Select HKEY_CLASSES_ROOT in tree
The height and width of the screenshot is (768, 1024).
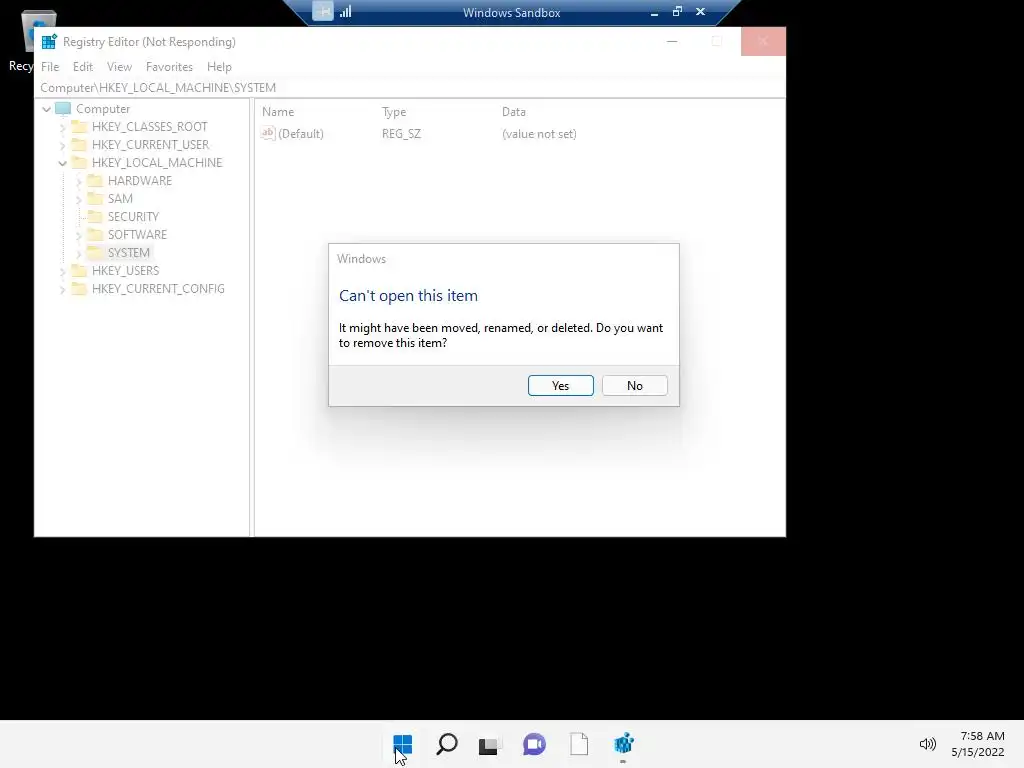pos(150,127)
